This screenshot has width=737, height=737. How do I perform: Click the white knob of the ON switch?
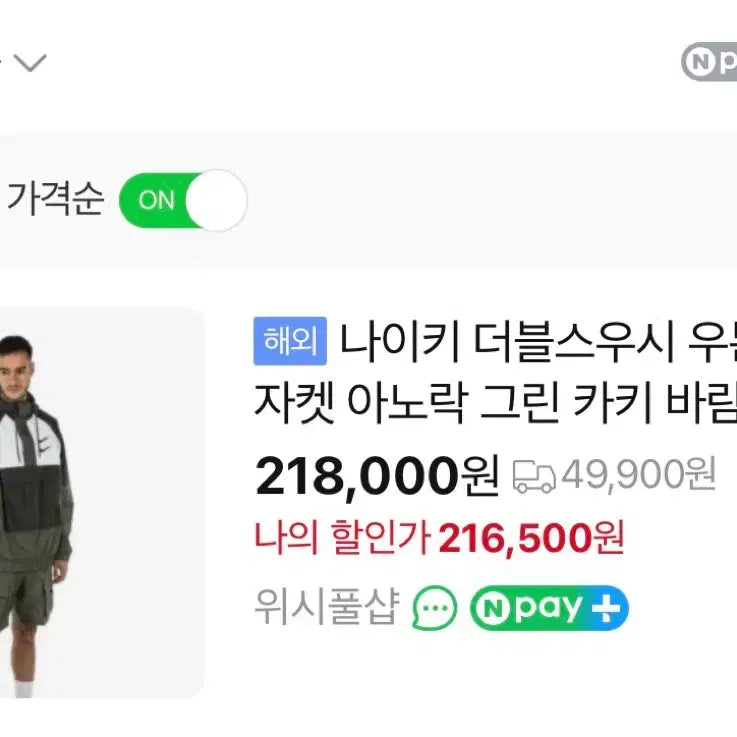(x=216, y=200)
